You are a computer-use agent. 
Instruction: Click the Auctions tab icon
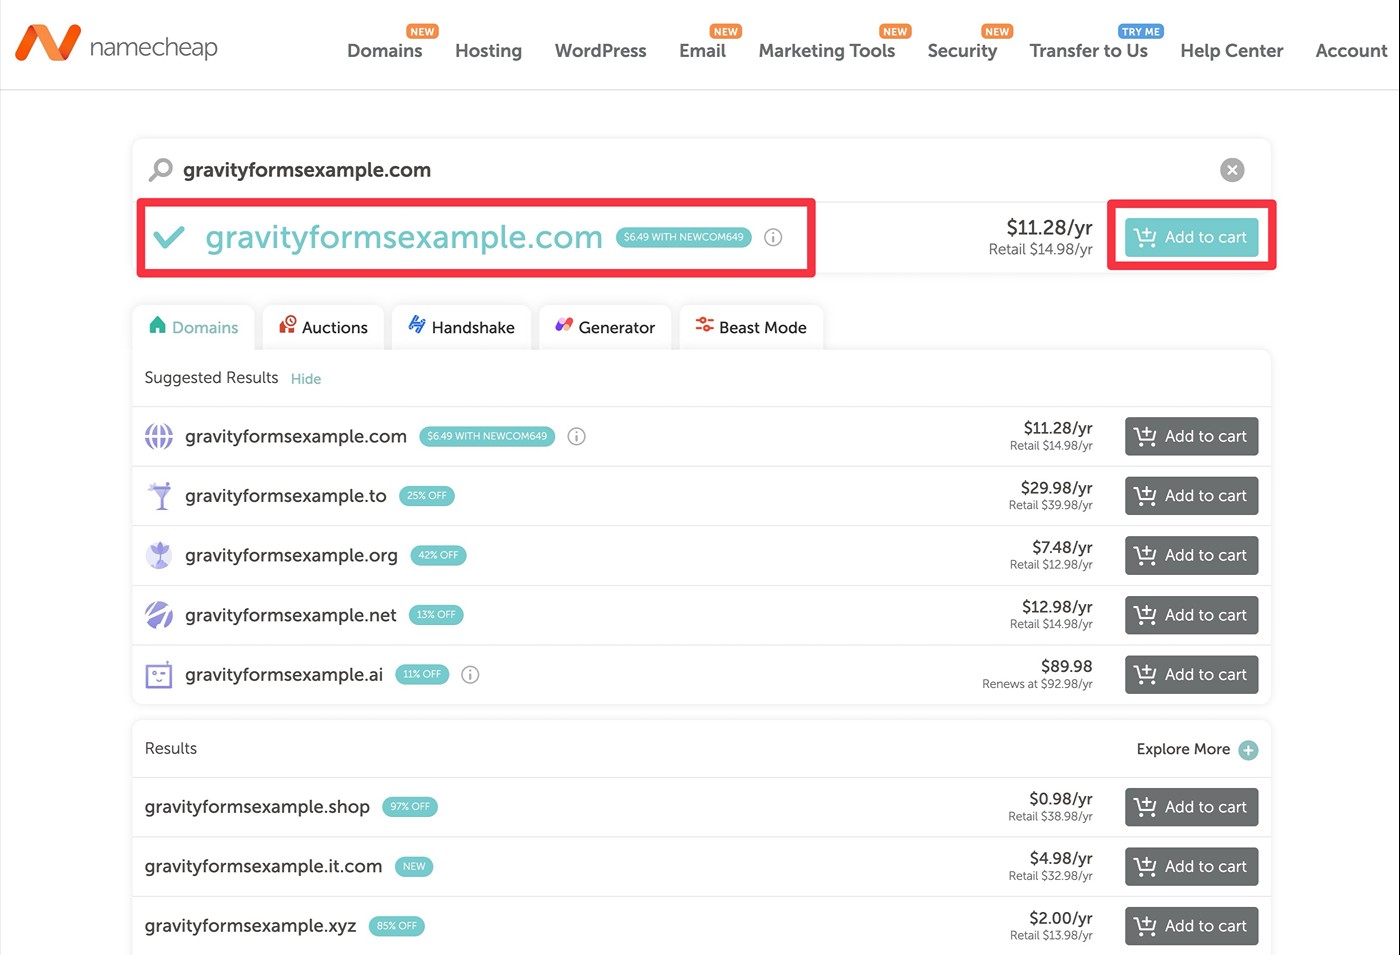pyautogui.click(x=288, y=325)
